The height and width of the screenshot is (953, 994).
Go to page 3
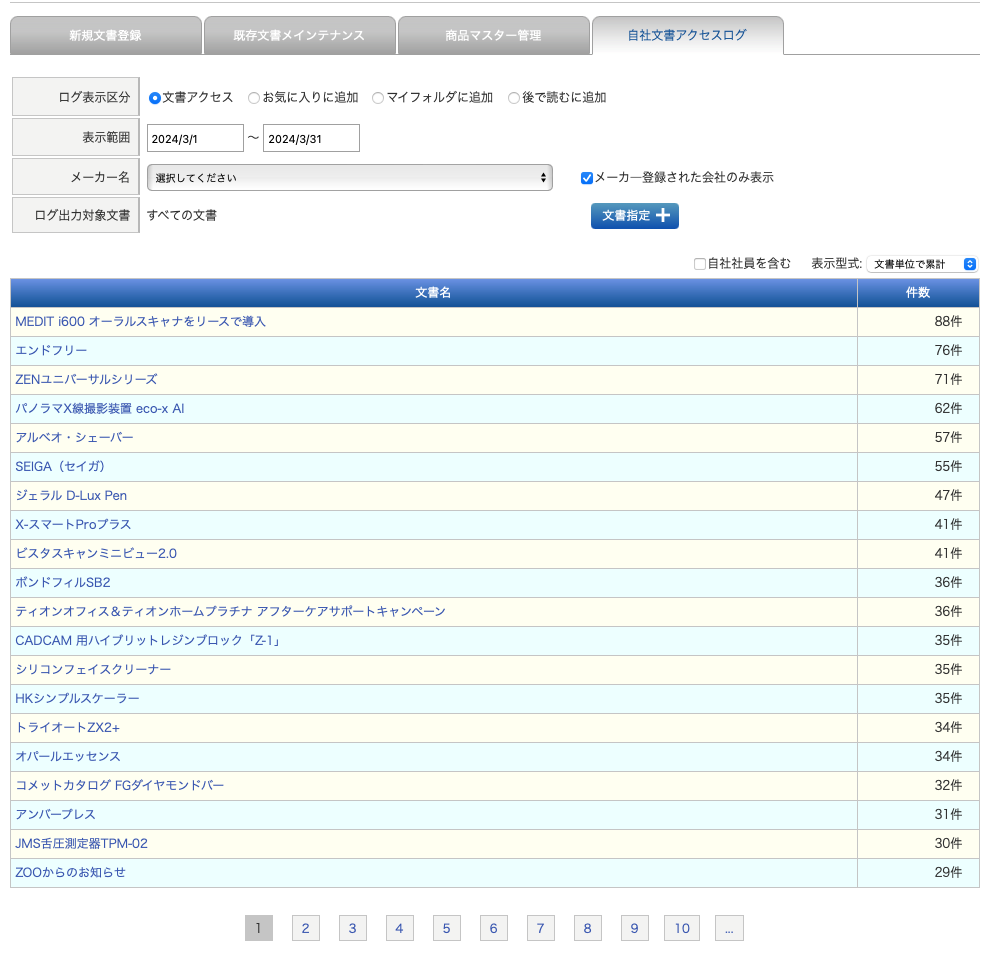pyautogui.click(x=352, y=928)
